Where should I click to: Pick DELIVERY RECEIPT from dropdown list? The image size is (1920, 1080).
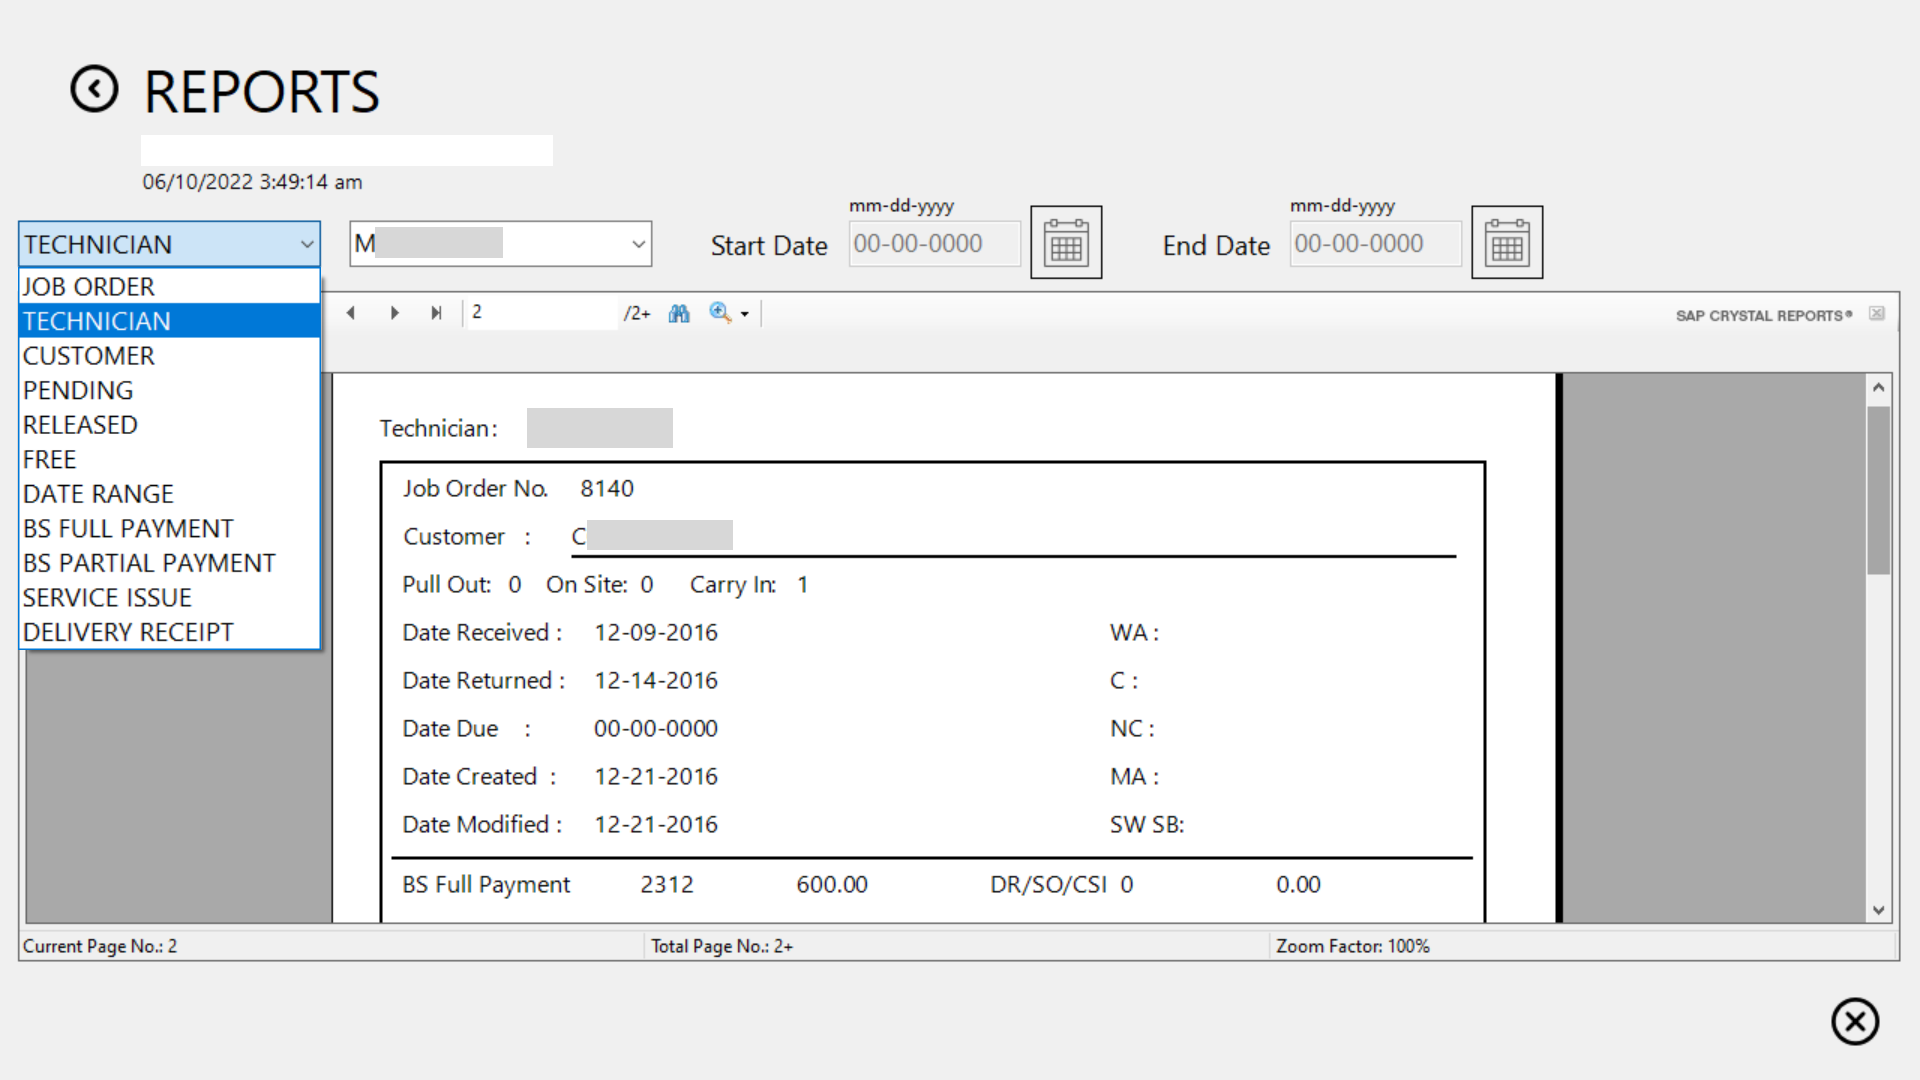click(x=128, y=632)
